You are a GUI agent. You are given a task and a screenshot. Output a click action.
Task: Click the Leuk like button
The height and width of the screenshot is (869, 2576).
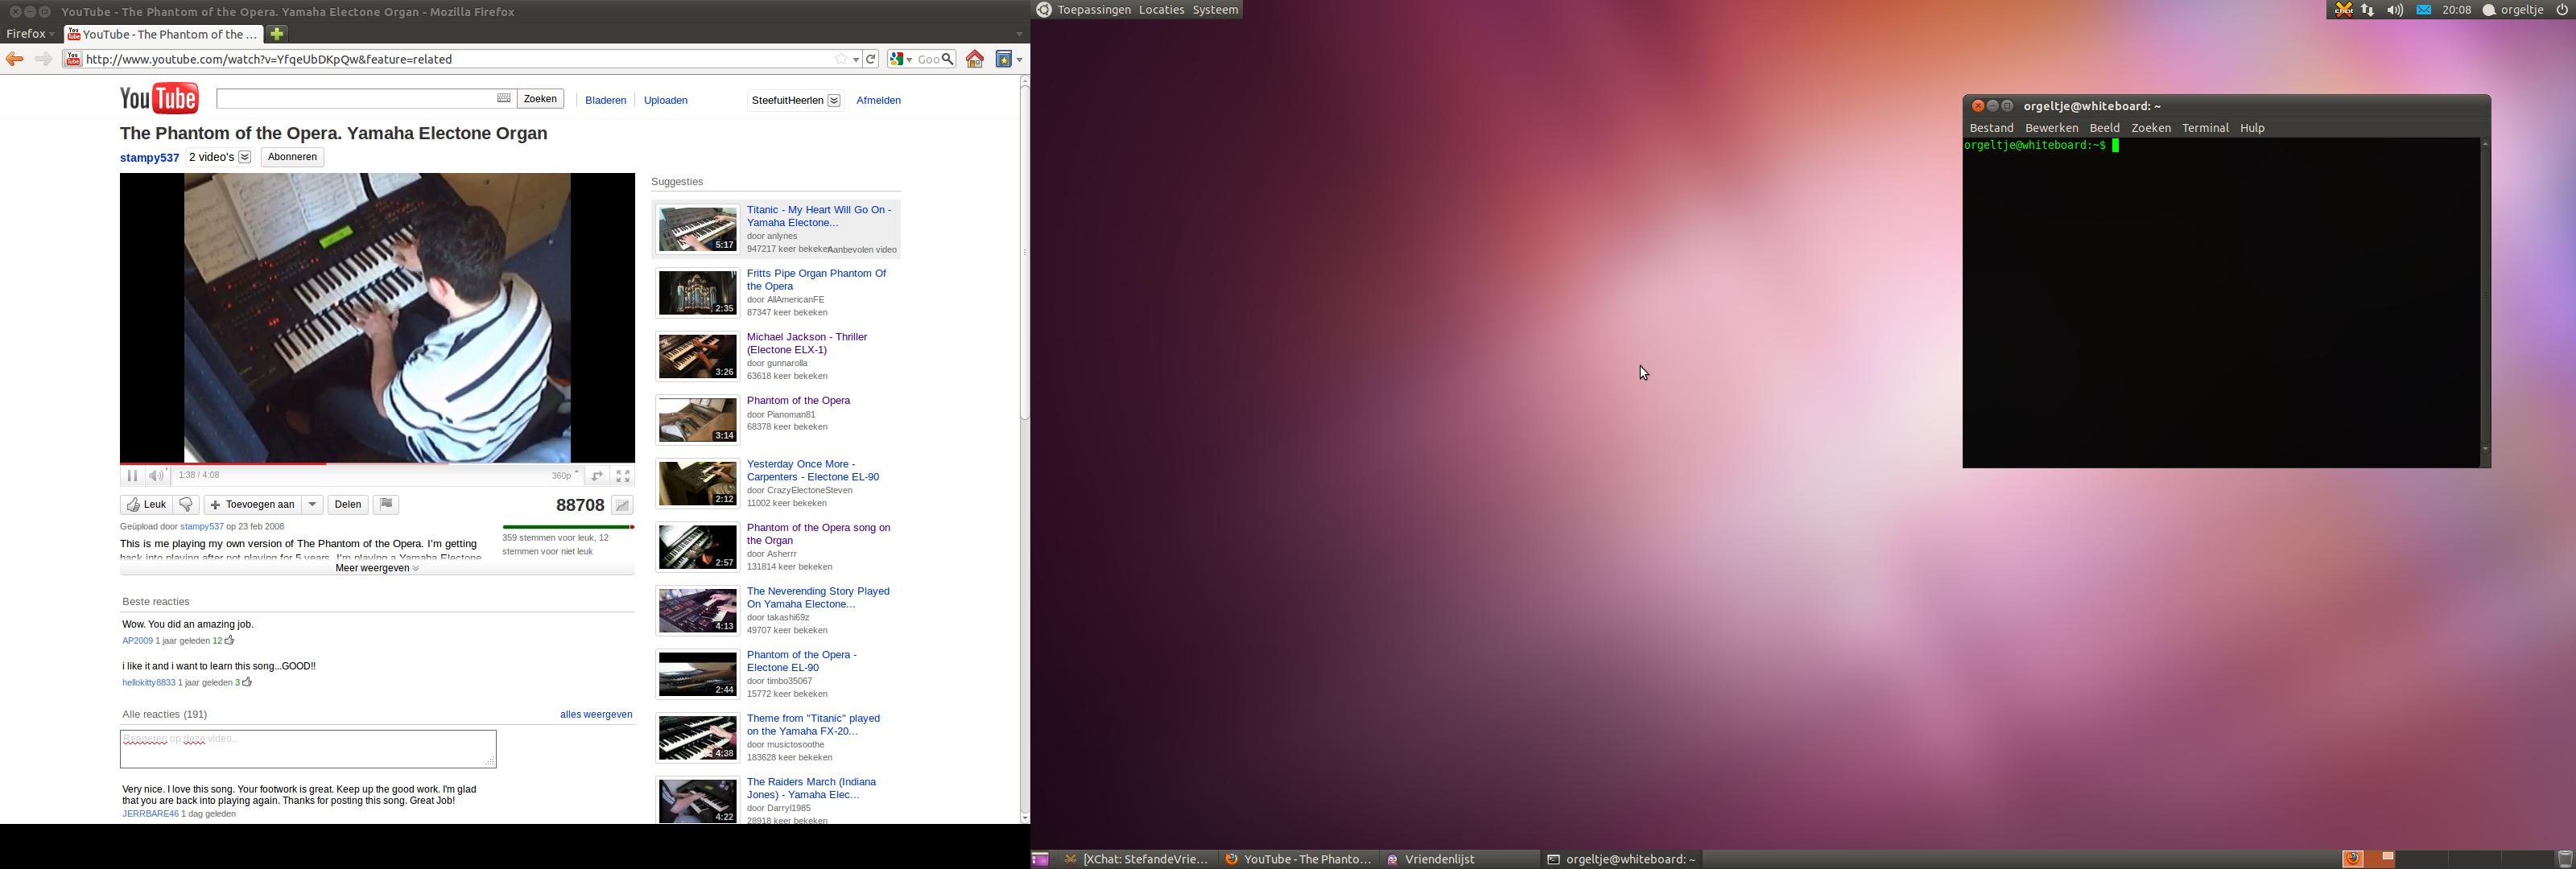(x=146, y=504)
